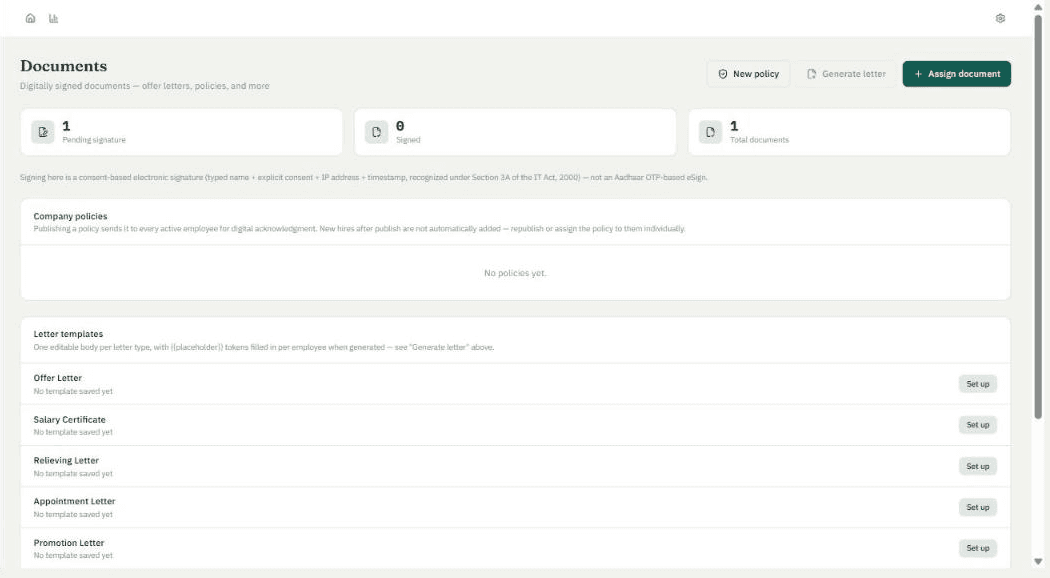Click the 'Salary Certificate' row title
The image size is (1050, 578).
pos(70,419)
